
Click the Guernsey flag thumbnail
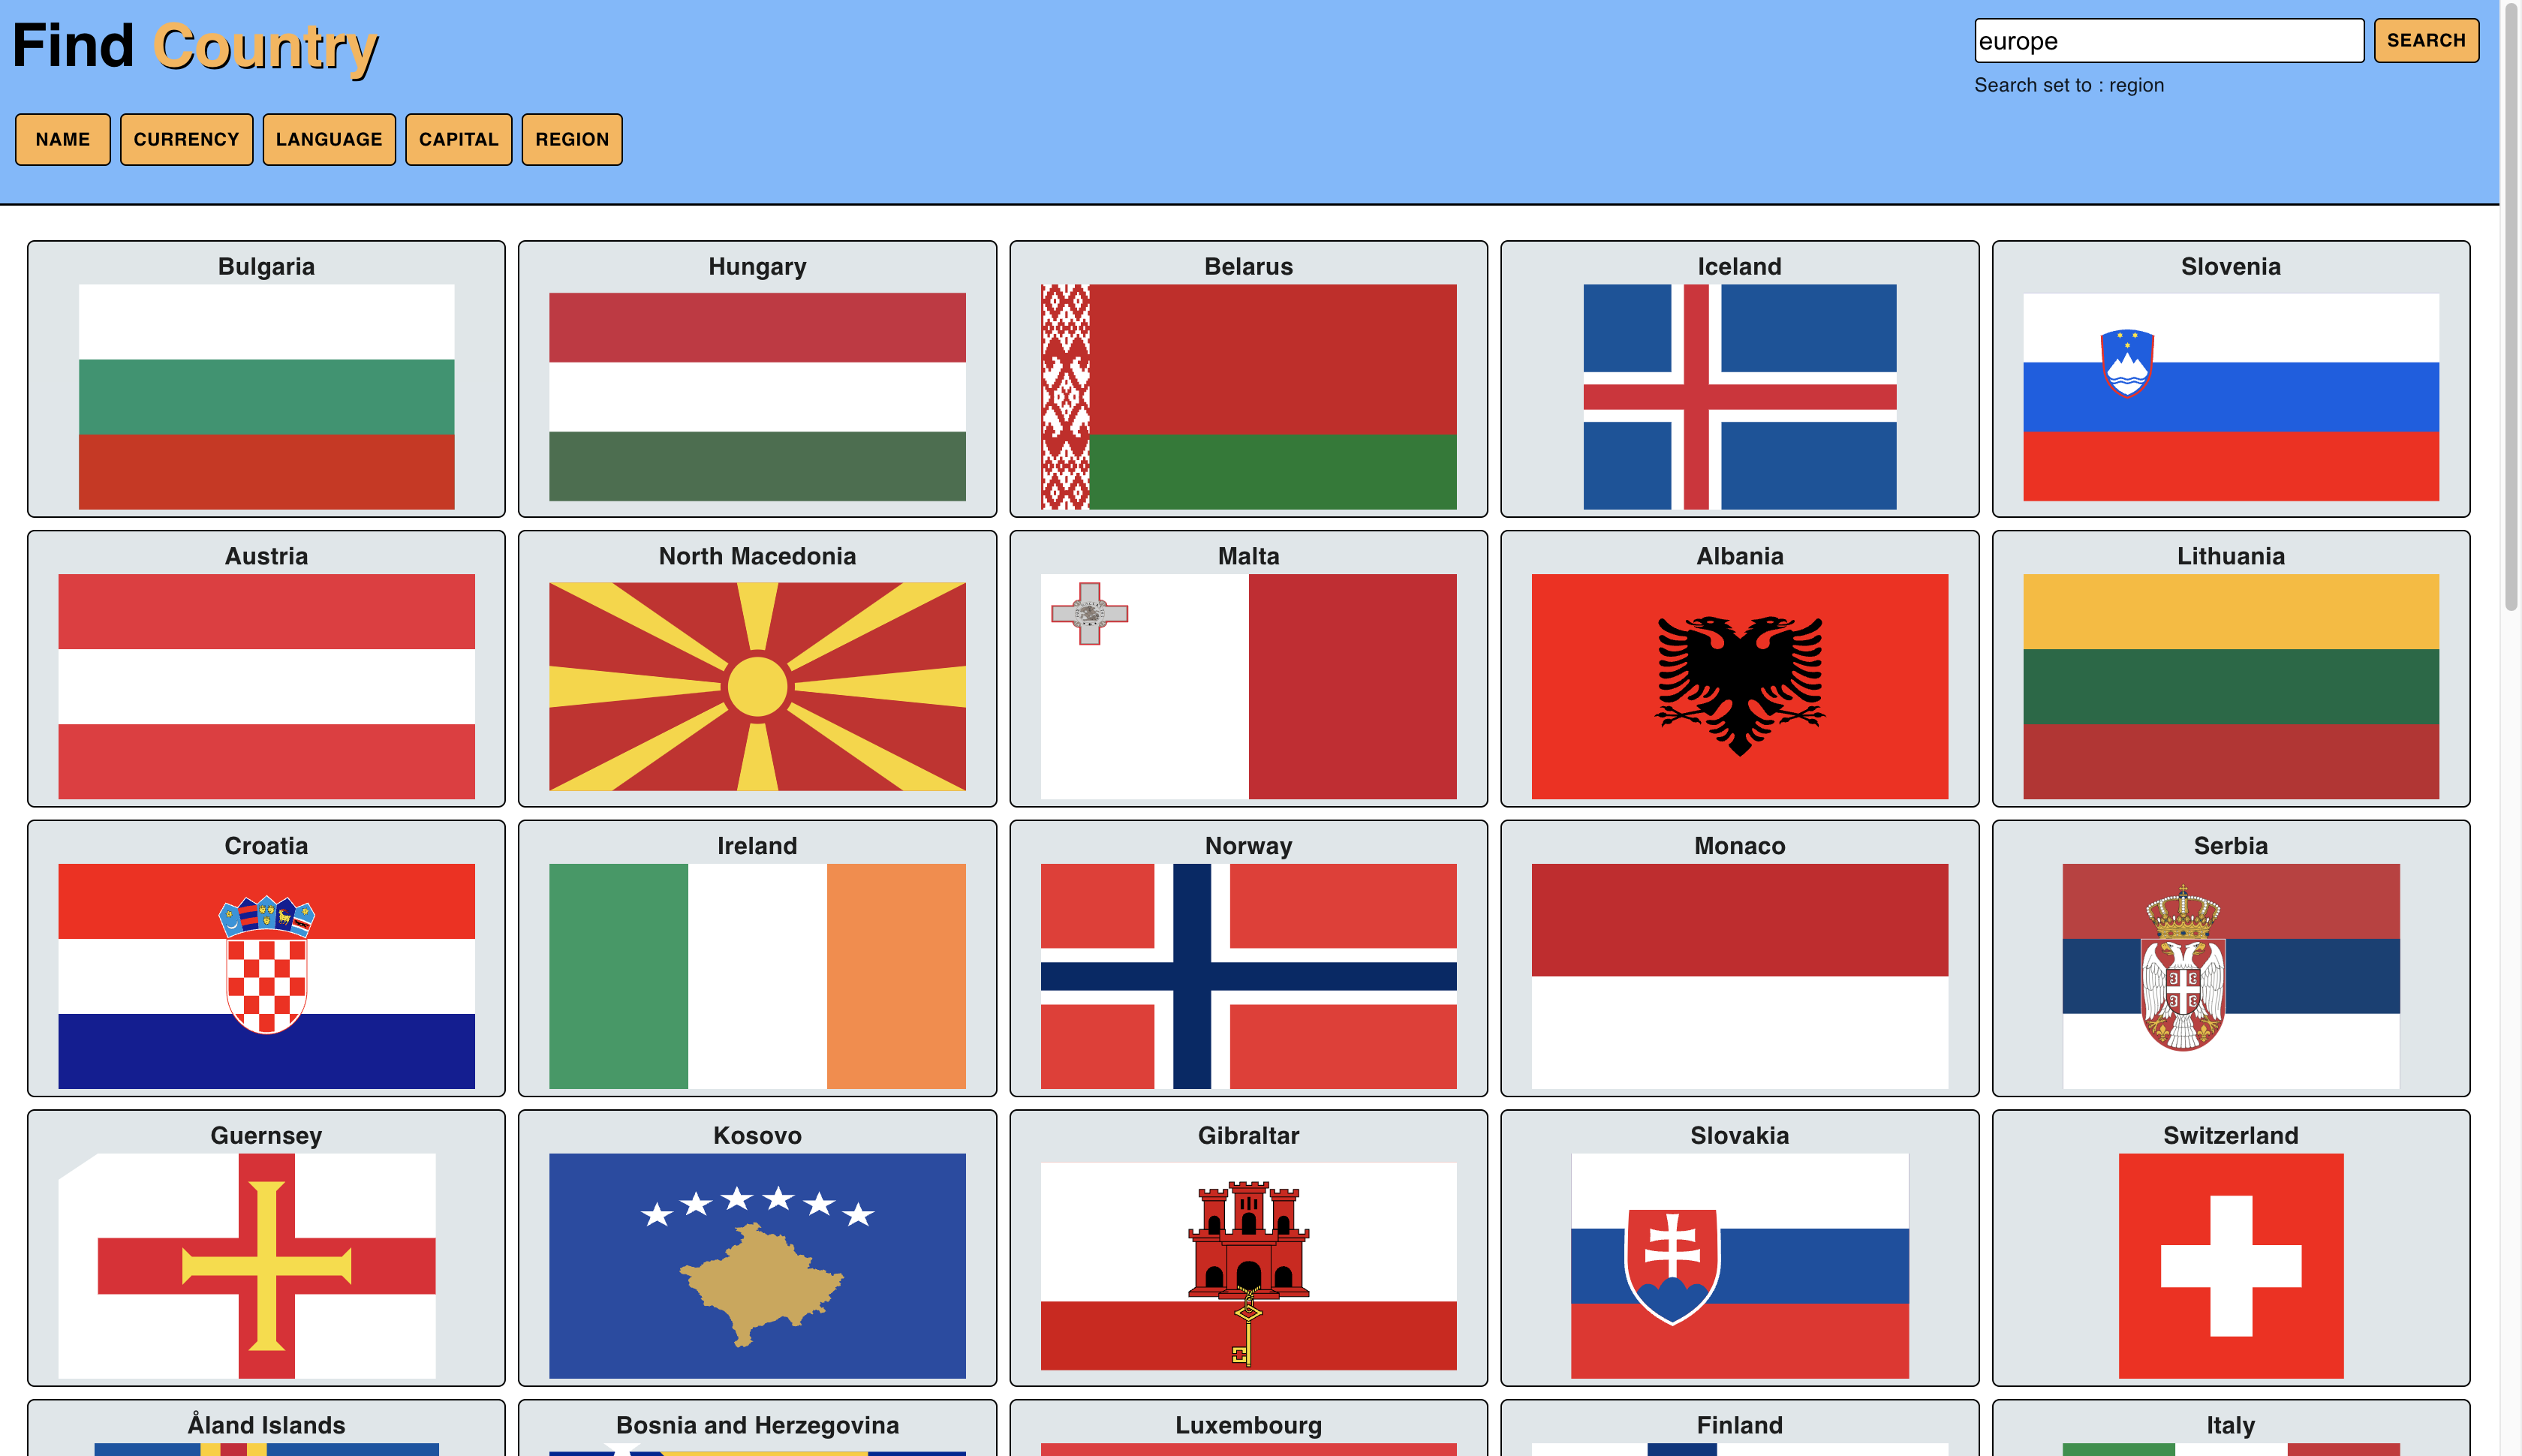pyautogui.click(x=265, y=1267)
